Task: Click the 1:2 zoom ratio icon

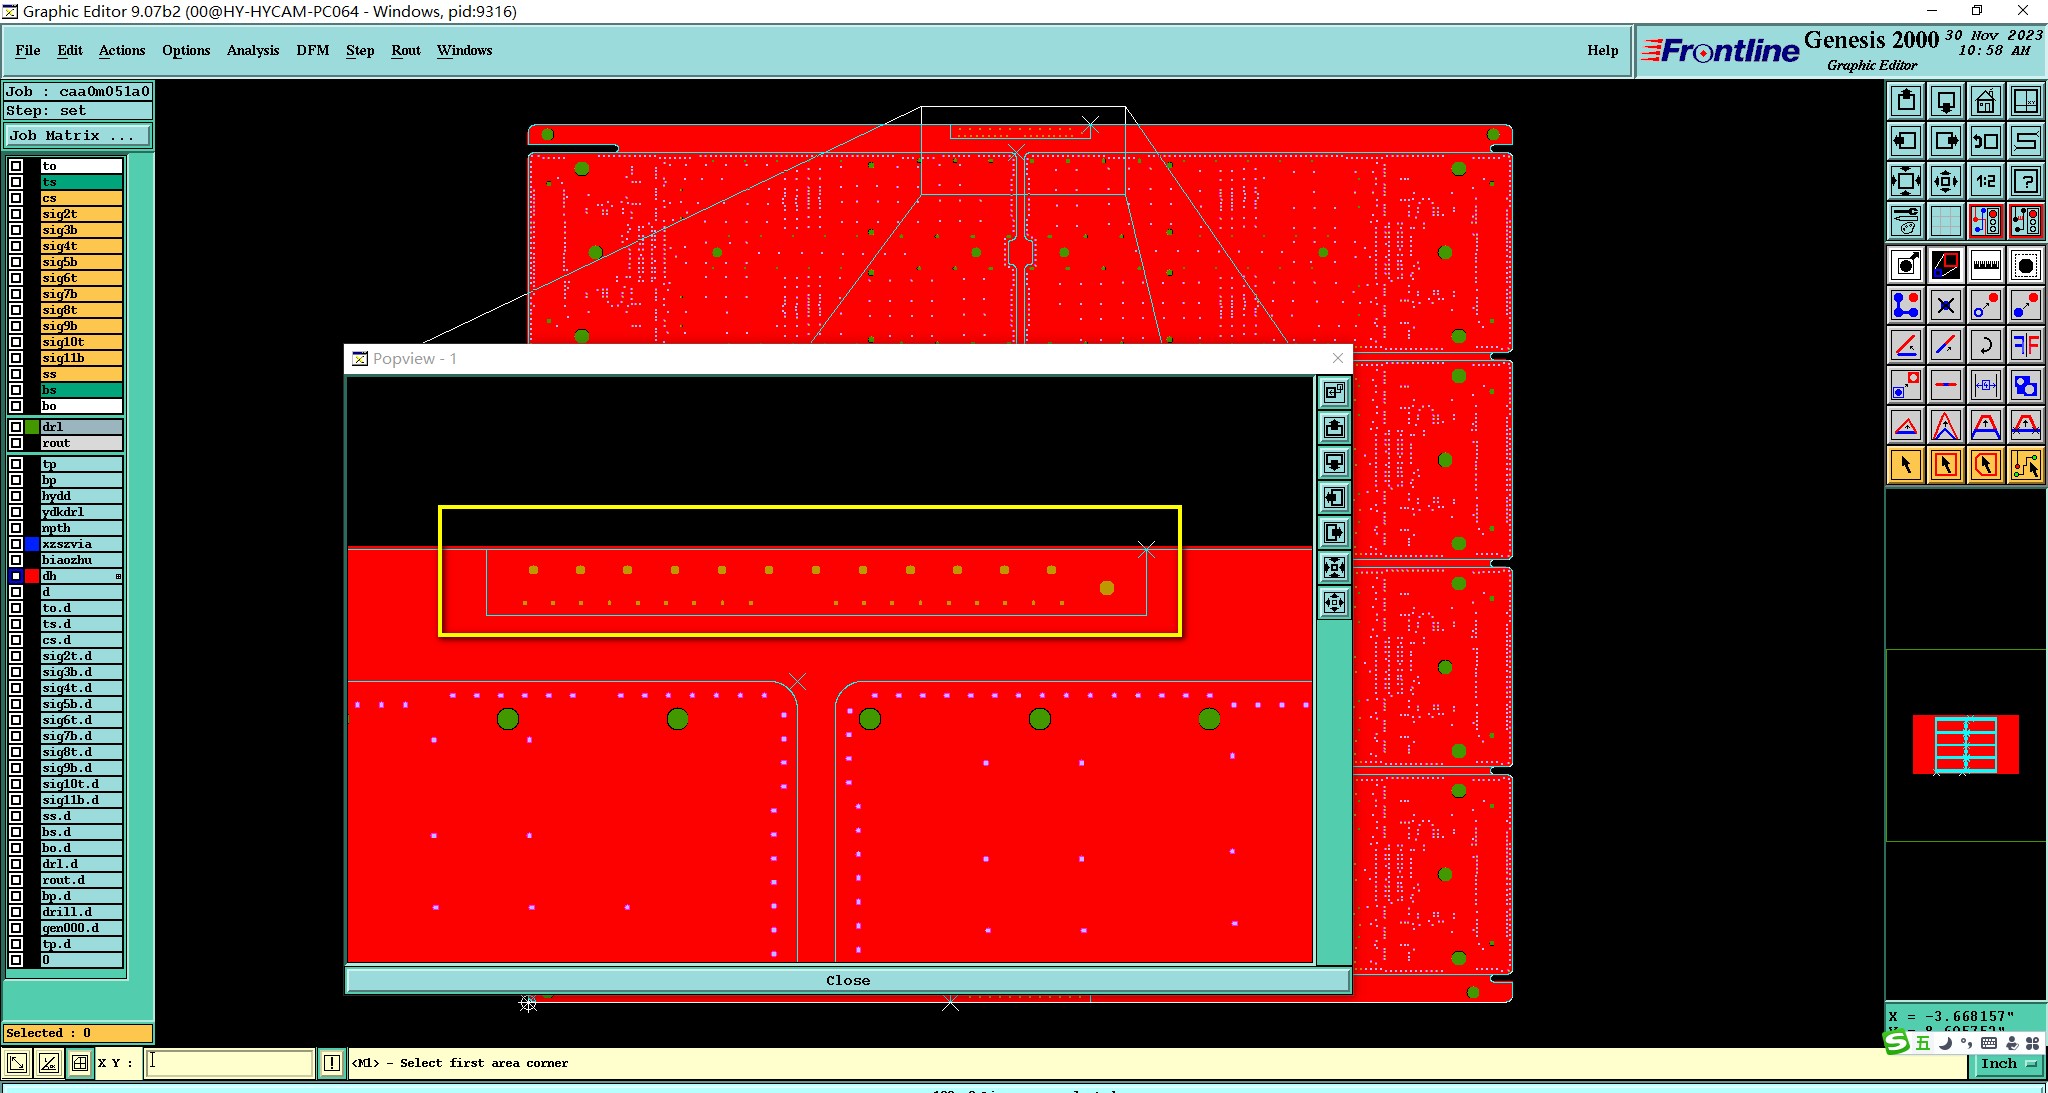Action: coord(1985,181)
